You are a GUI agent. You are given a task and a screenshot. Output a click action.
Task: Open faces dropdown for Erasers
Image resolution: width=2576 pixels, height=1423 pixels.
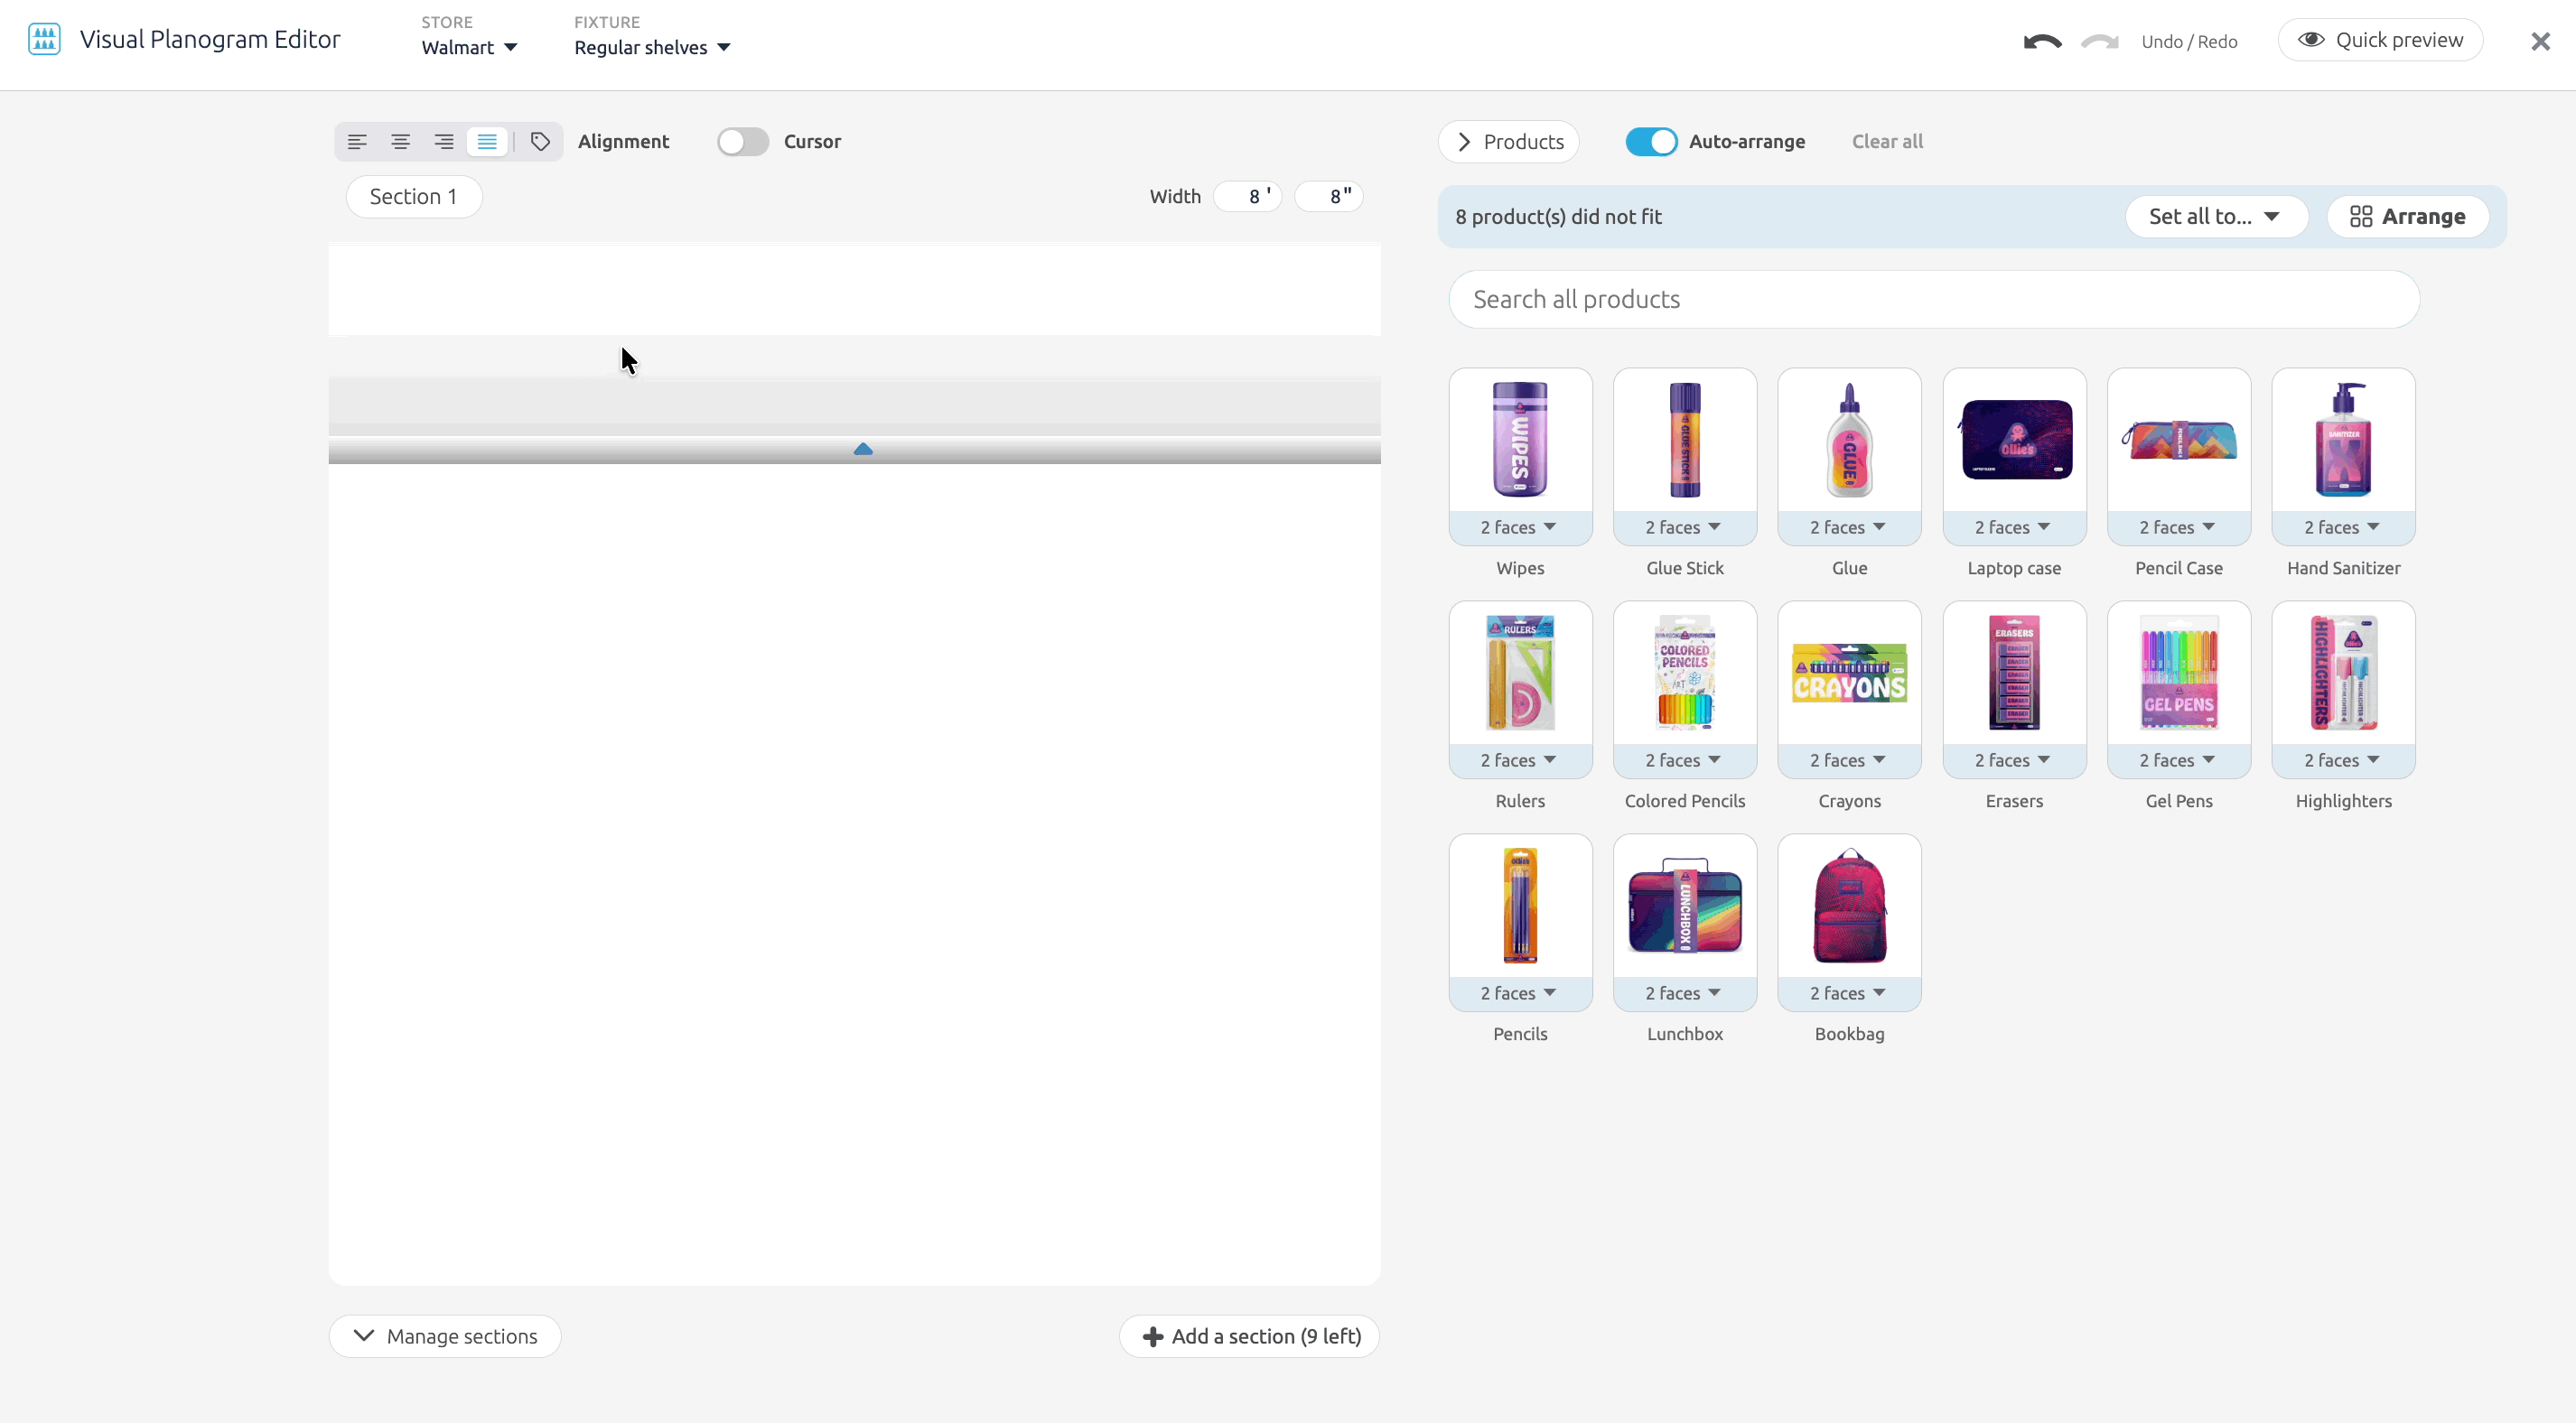pos(2014,761)
